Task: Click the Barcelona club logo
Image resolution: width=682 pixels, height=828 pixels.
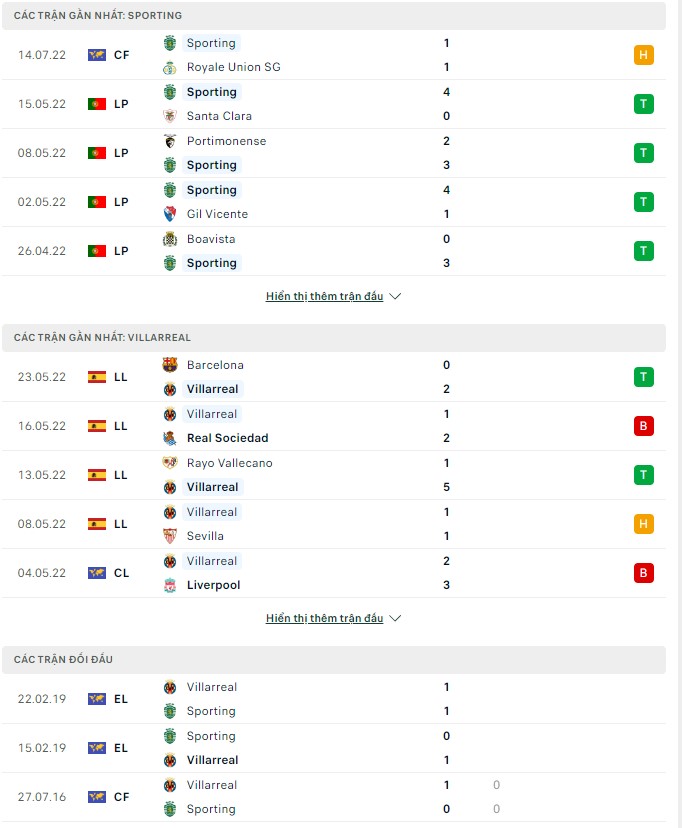Action: (x=172, y=365)
